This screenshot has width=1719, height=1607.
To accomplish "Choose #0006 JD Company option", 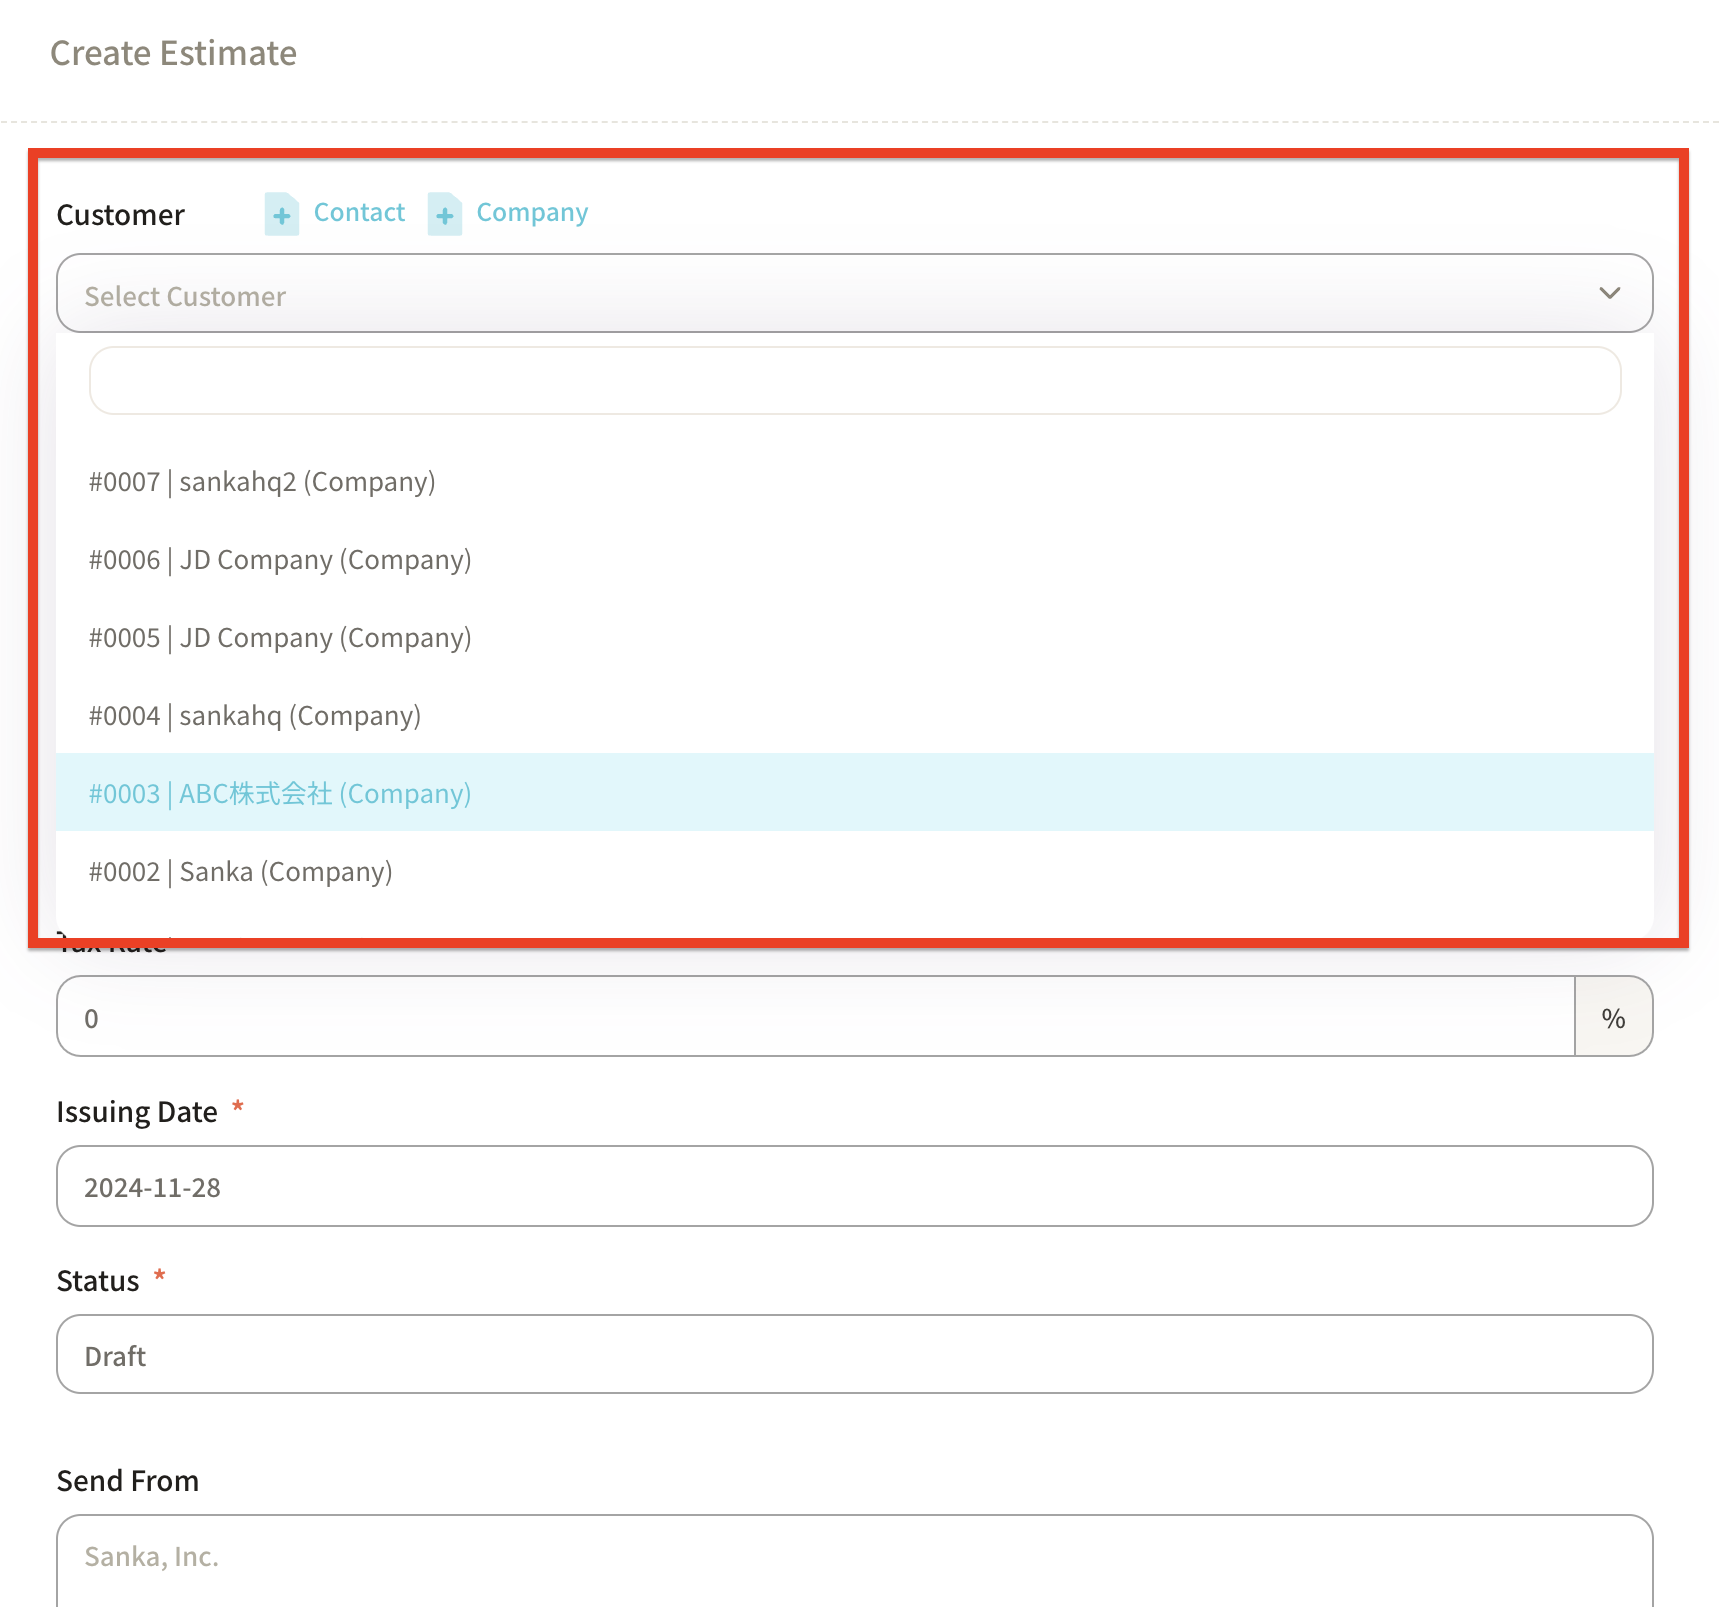I will [280, 560].
